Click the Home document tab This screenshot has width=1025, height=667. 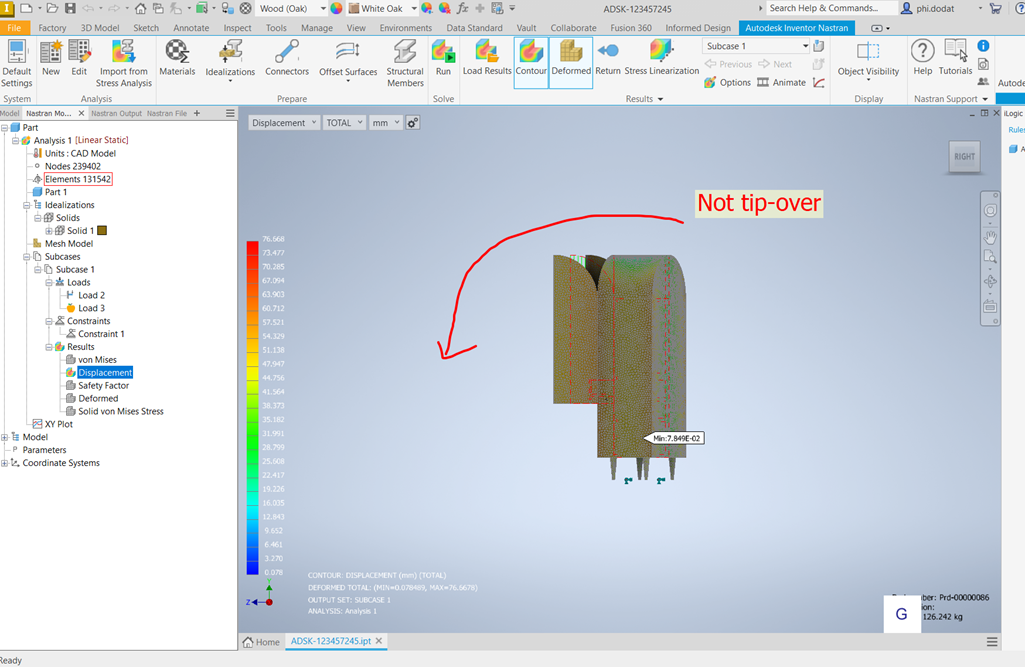[x=261, y=641]
